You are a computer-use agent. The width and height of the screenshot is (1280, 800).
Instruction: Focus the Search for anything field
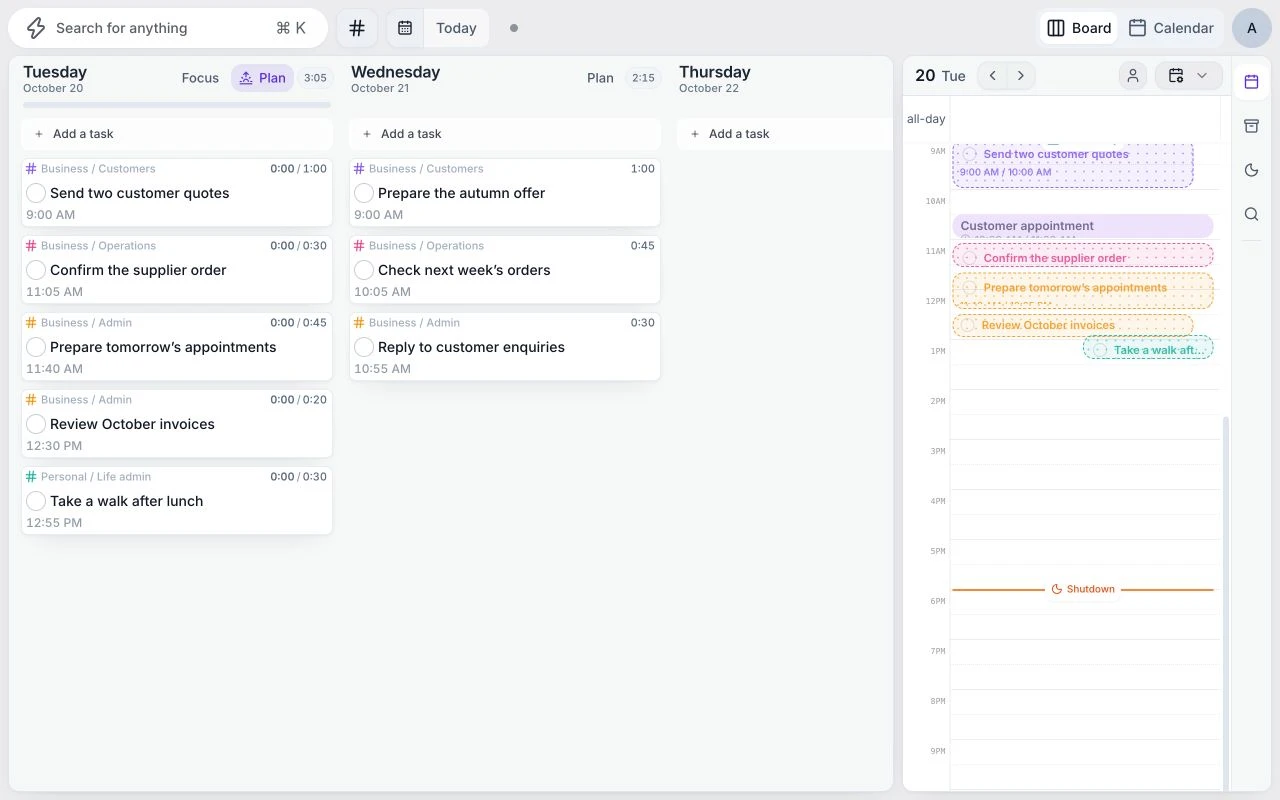(168, 28)
